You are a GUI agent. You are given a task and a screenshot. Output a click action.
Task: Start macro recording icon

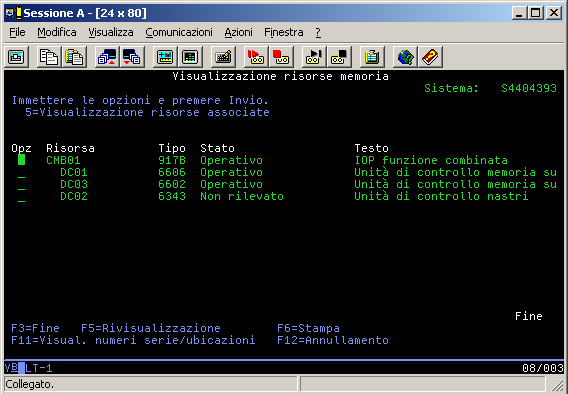[x=256, y=57]
